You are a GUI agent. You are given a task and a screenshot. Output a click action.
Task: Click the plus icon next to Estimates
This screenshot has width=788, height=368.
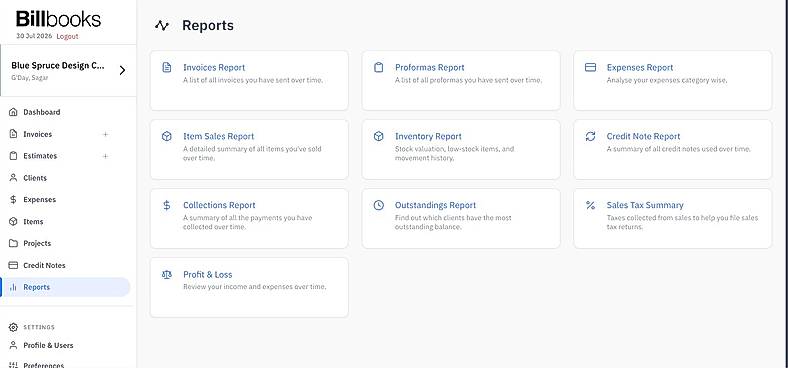tap(106, 156)
